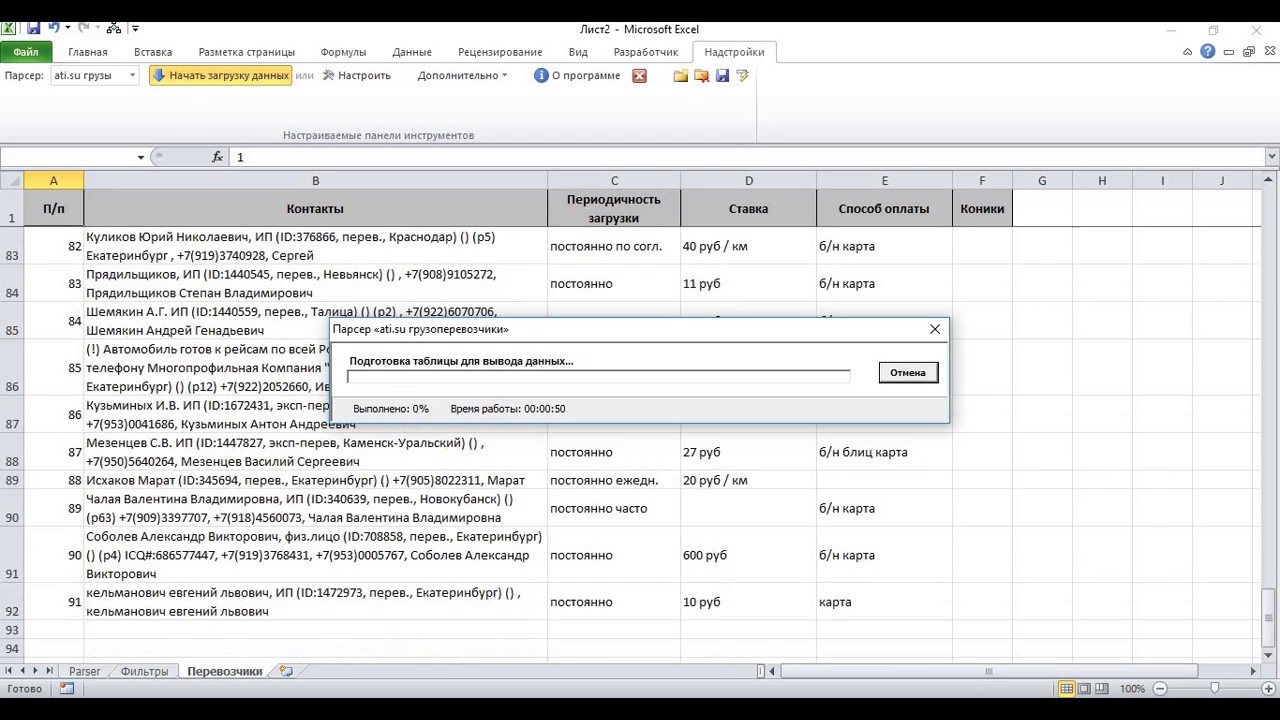Close the Парсер ati.su dialog
This screenshot has width=1280, height=720.
(935, 329)
